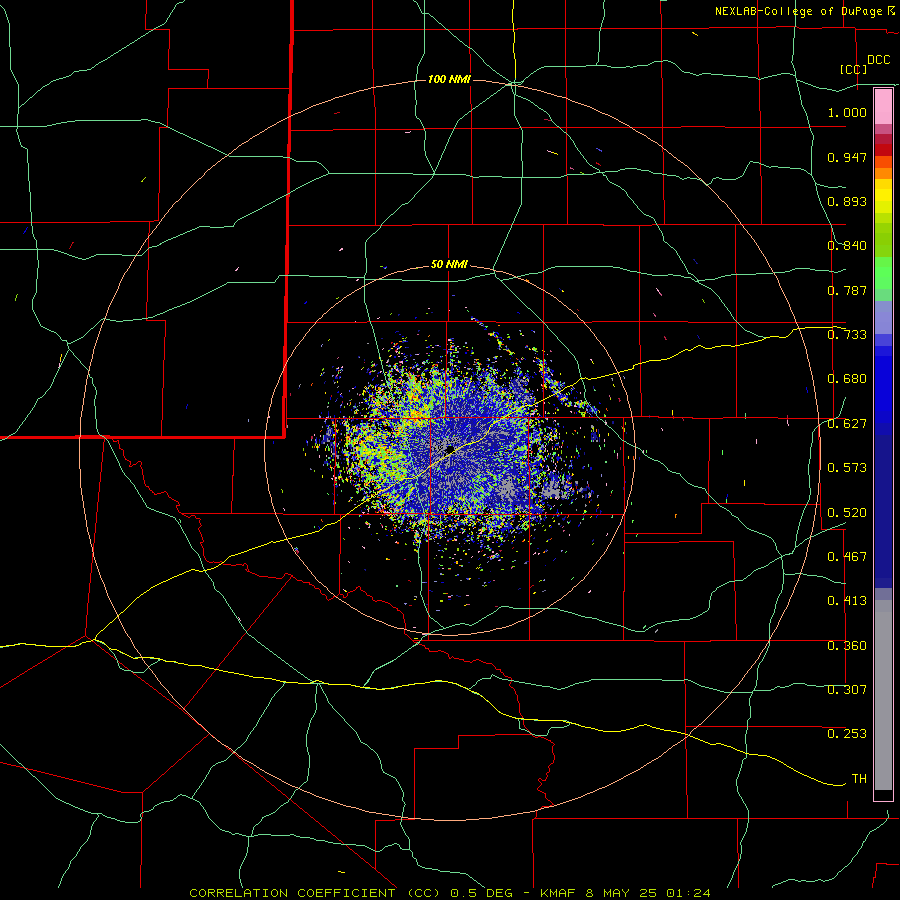The image size is (900, 900).
Task: Select the 0.253 legend value
Action: coord(847,734)
